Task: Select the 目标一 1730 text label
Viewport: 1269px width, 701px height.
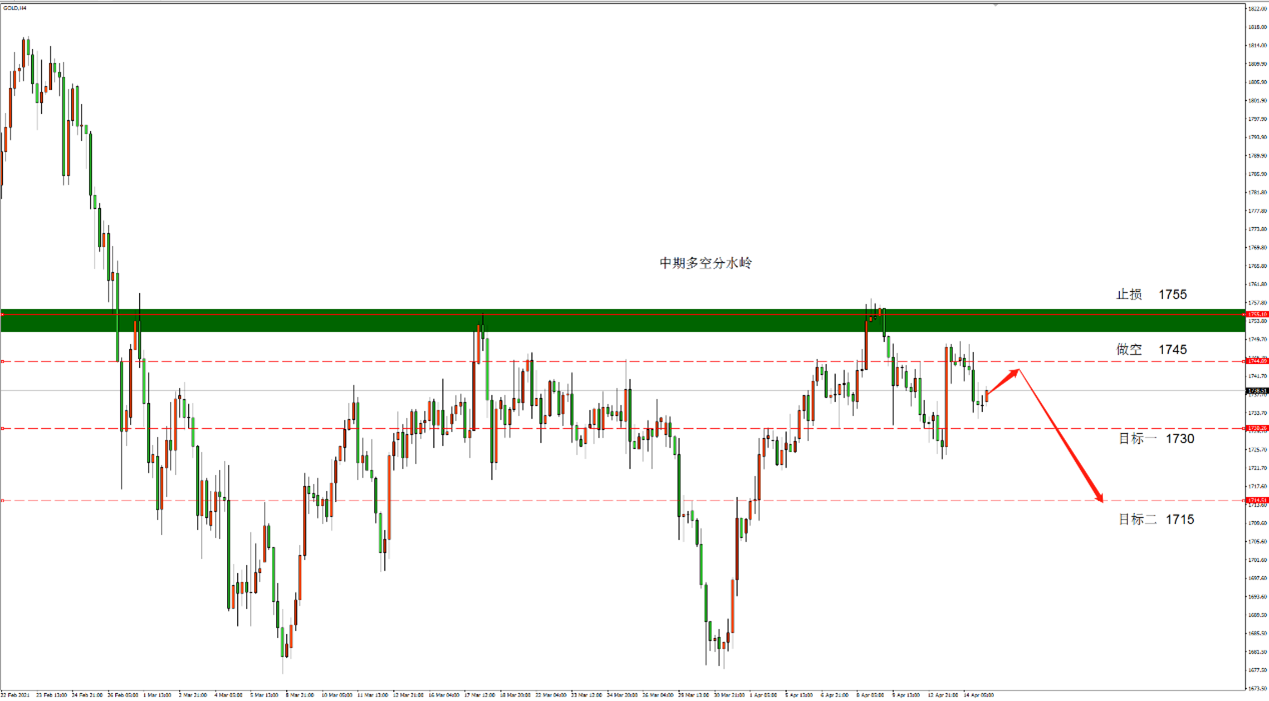Action: point(1156,438)
